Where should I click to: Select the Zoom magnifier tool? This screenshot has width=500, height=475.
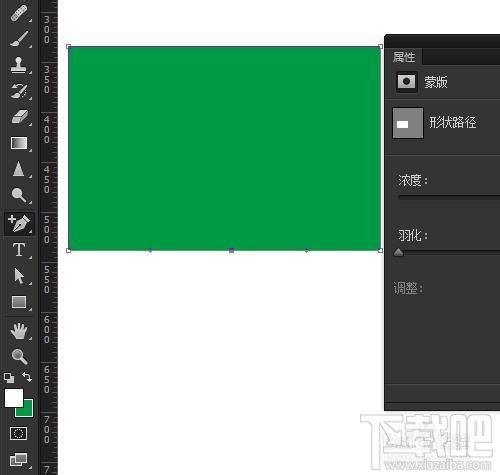coord(19,356)
